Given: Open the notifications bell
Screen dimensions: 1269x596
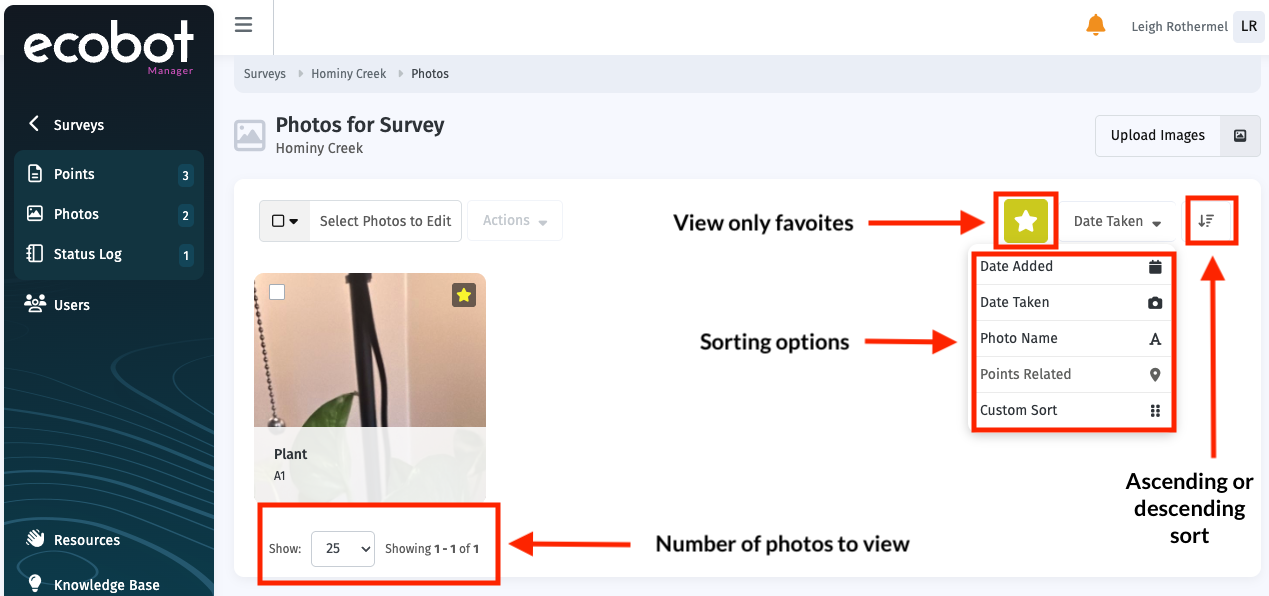Looking at the screenshot, I should point(1096,25).
